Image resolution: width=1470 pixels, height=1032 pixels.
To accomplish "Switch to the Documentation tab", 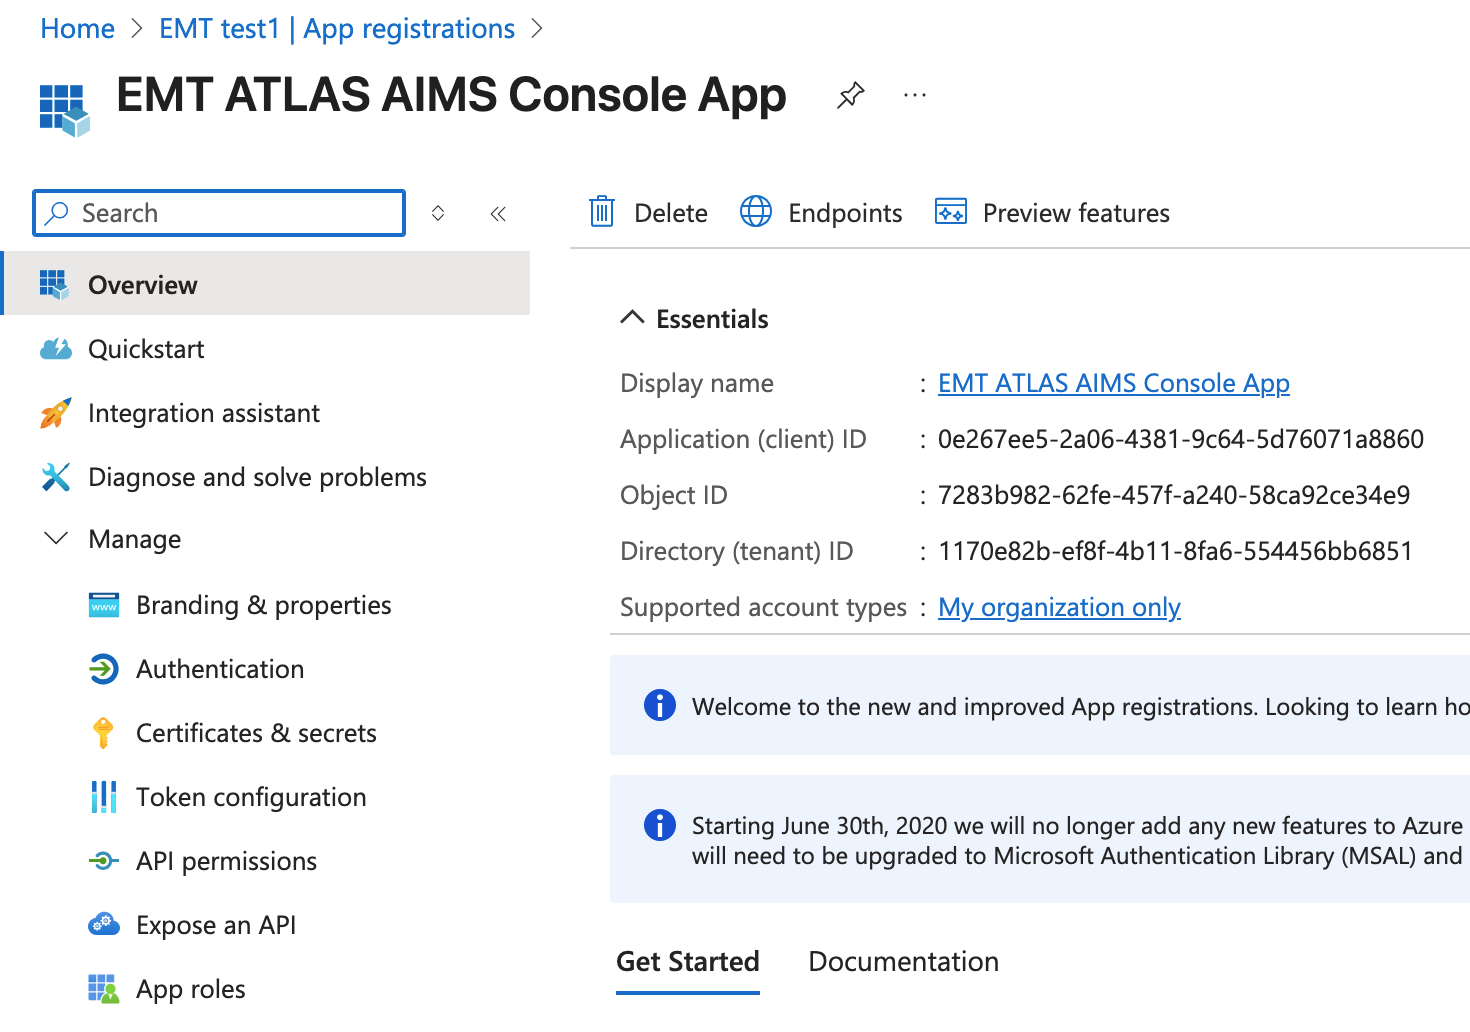I will (903, 962).
